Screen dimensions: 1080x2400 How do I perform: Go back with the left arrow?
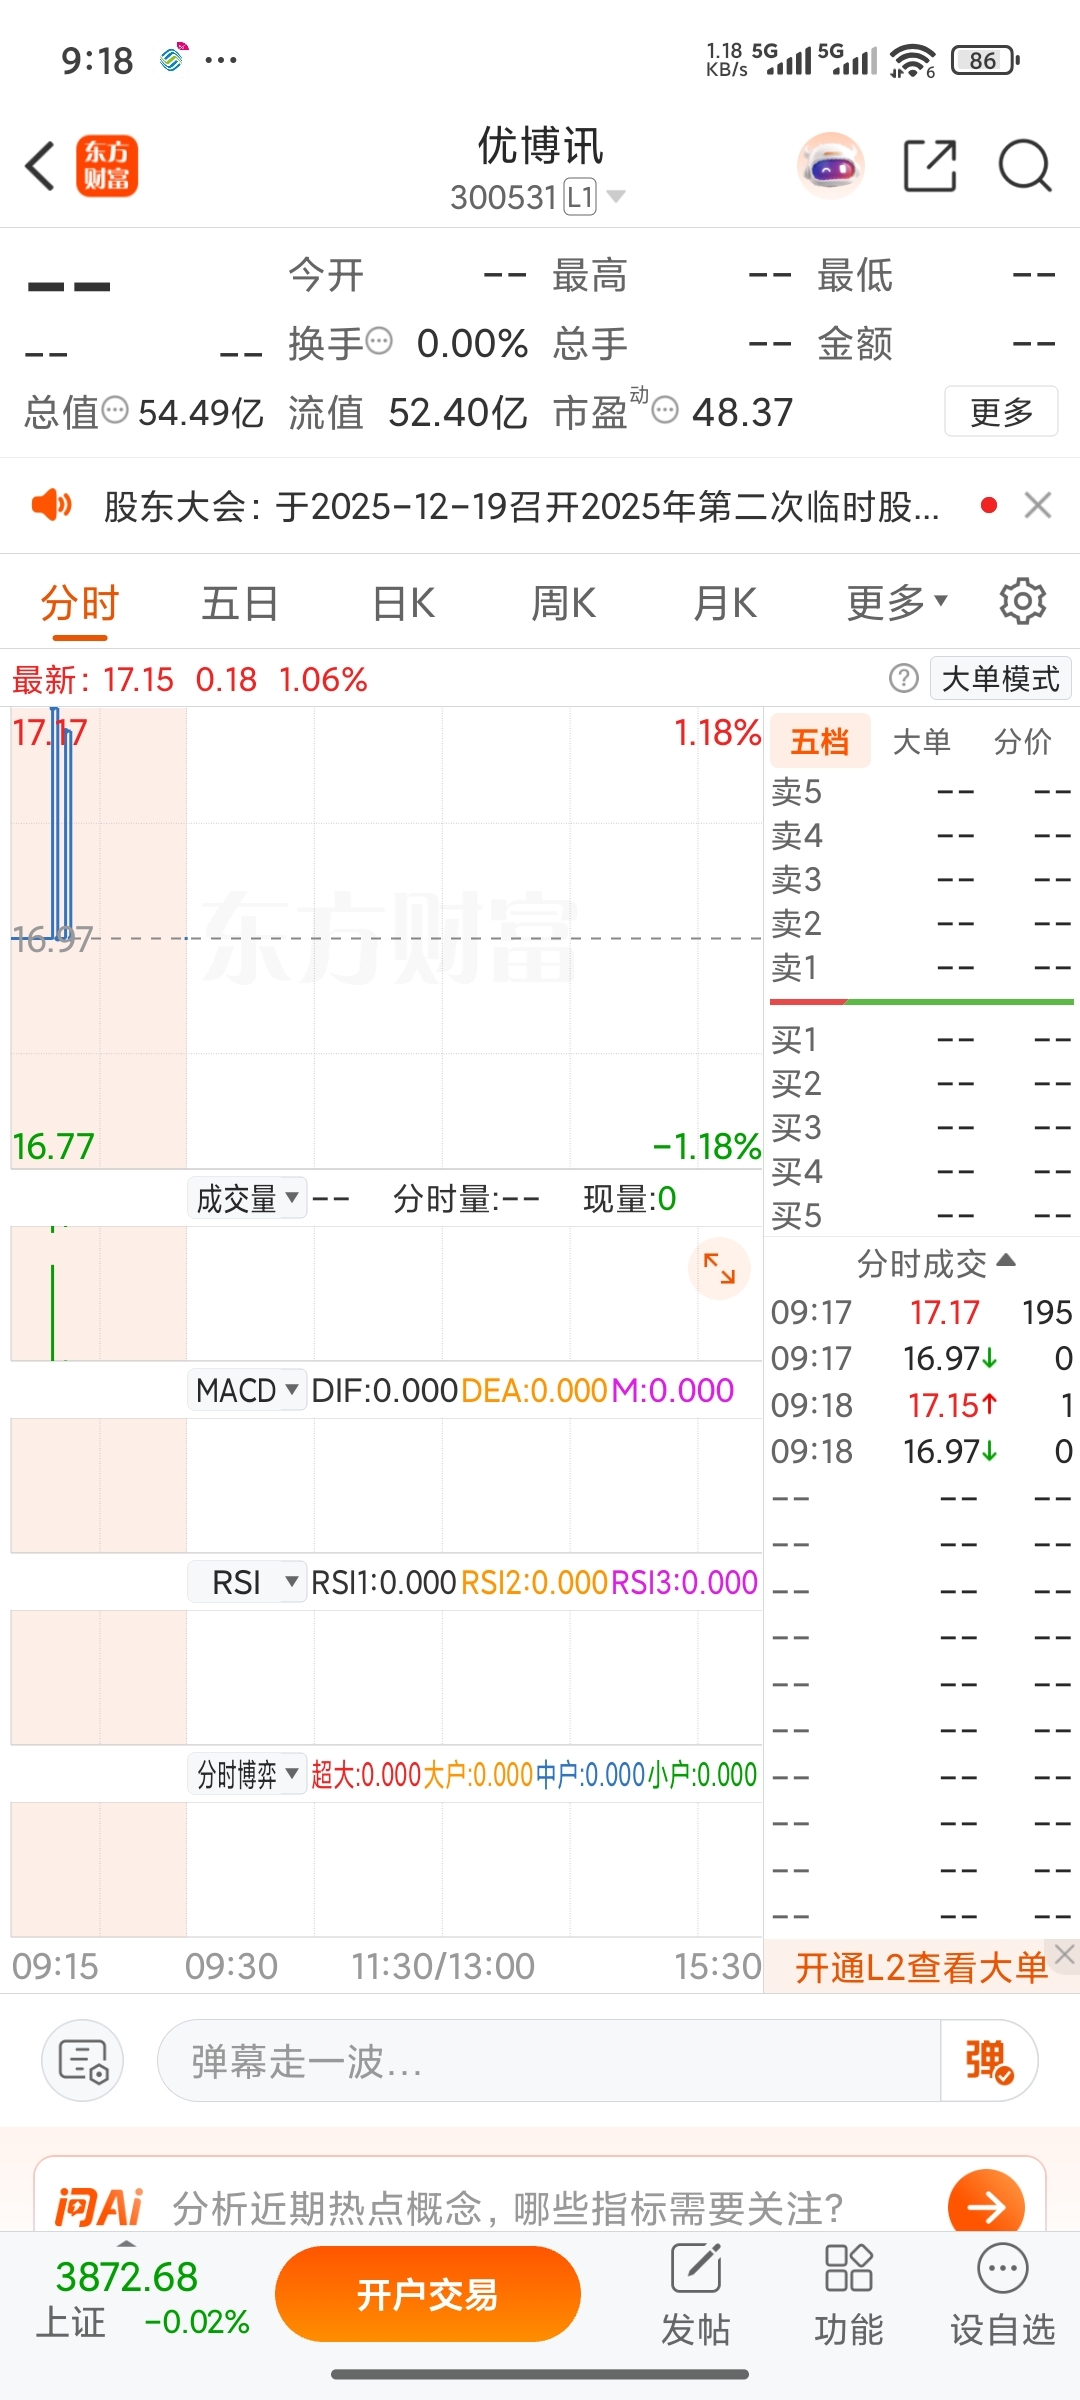[40, 166]
